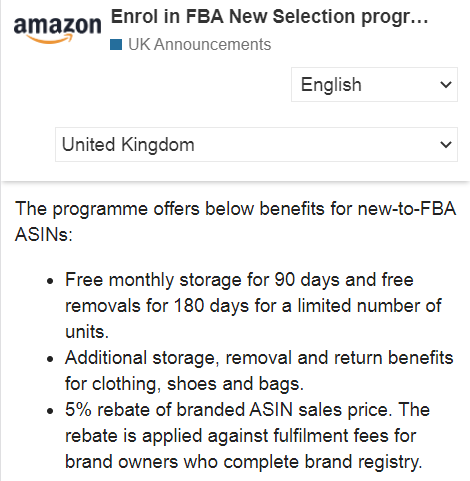Click the blue category square icon
Image resolution: width=470 pixels, height=481 pixels.
[x=116, y=45]
